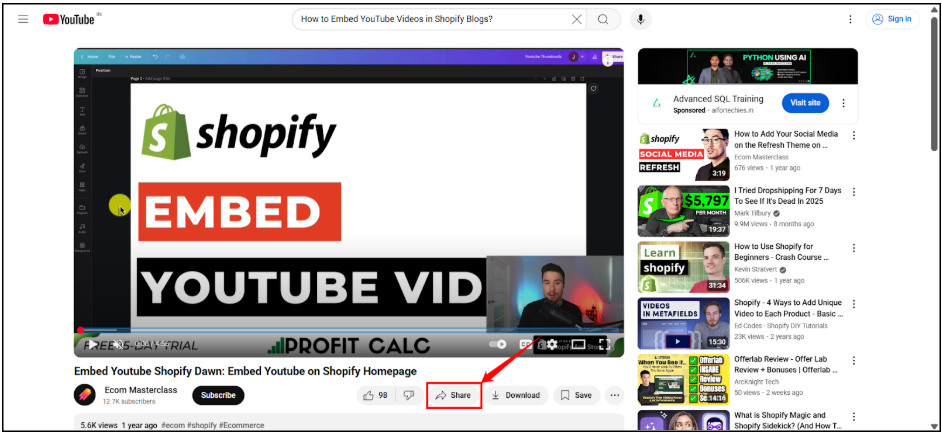Viewport: 942px width, 433px height.
Task: Open the $5,797 per month thumbnail (19:37)
Action: (x=684, y=211)
